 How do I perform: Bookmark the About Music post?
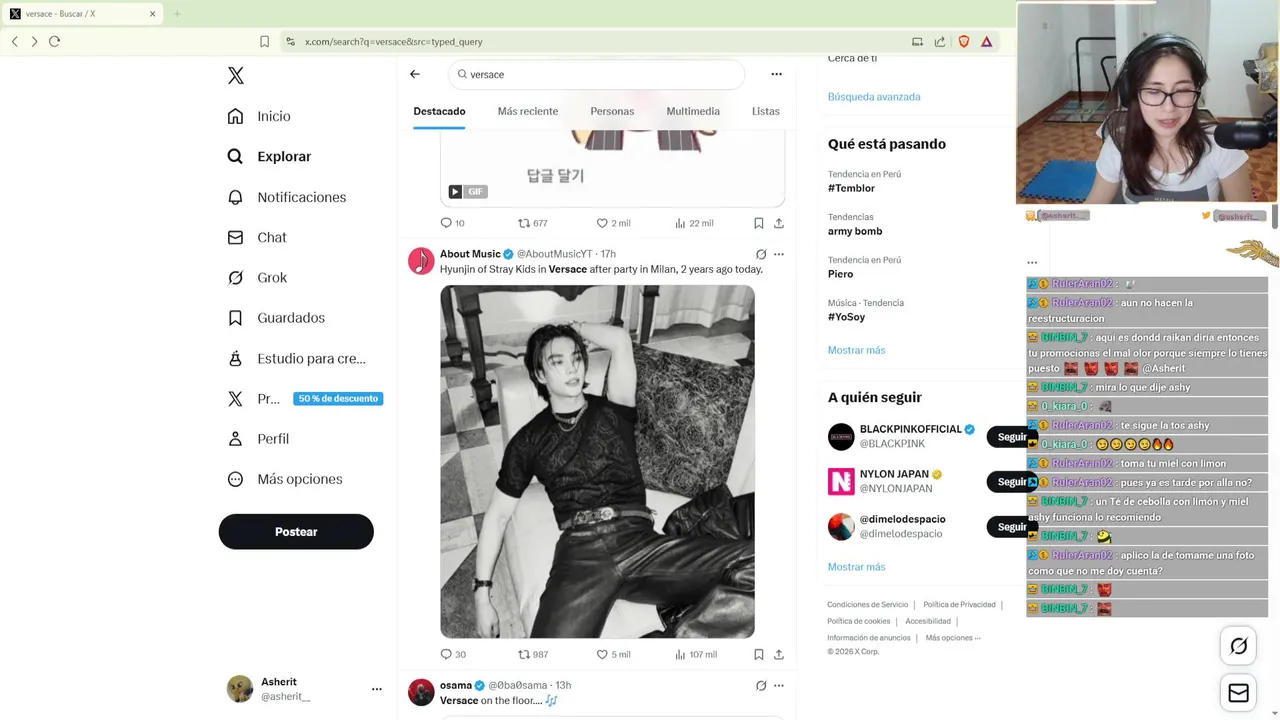click(758, 654)
